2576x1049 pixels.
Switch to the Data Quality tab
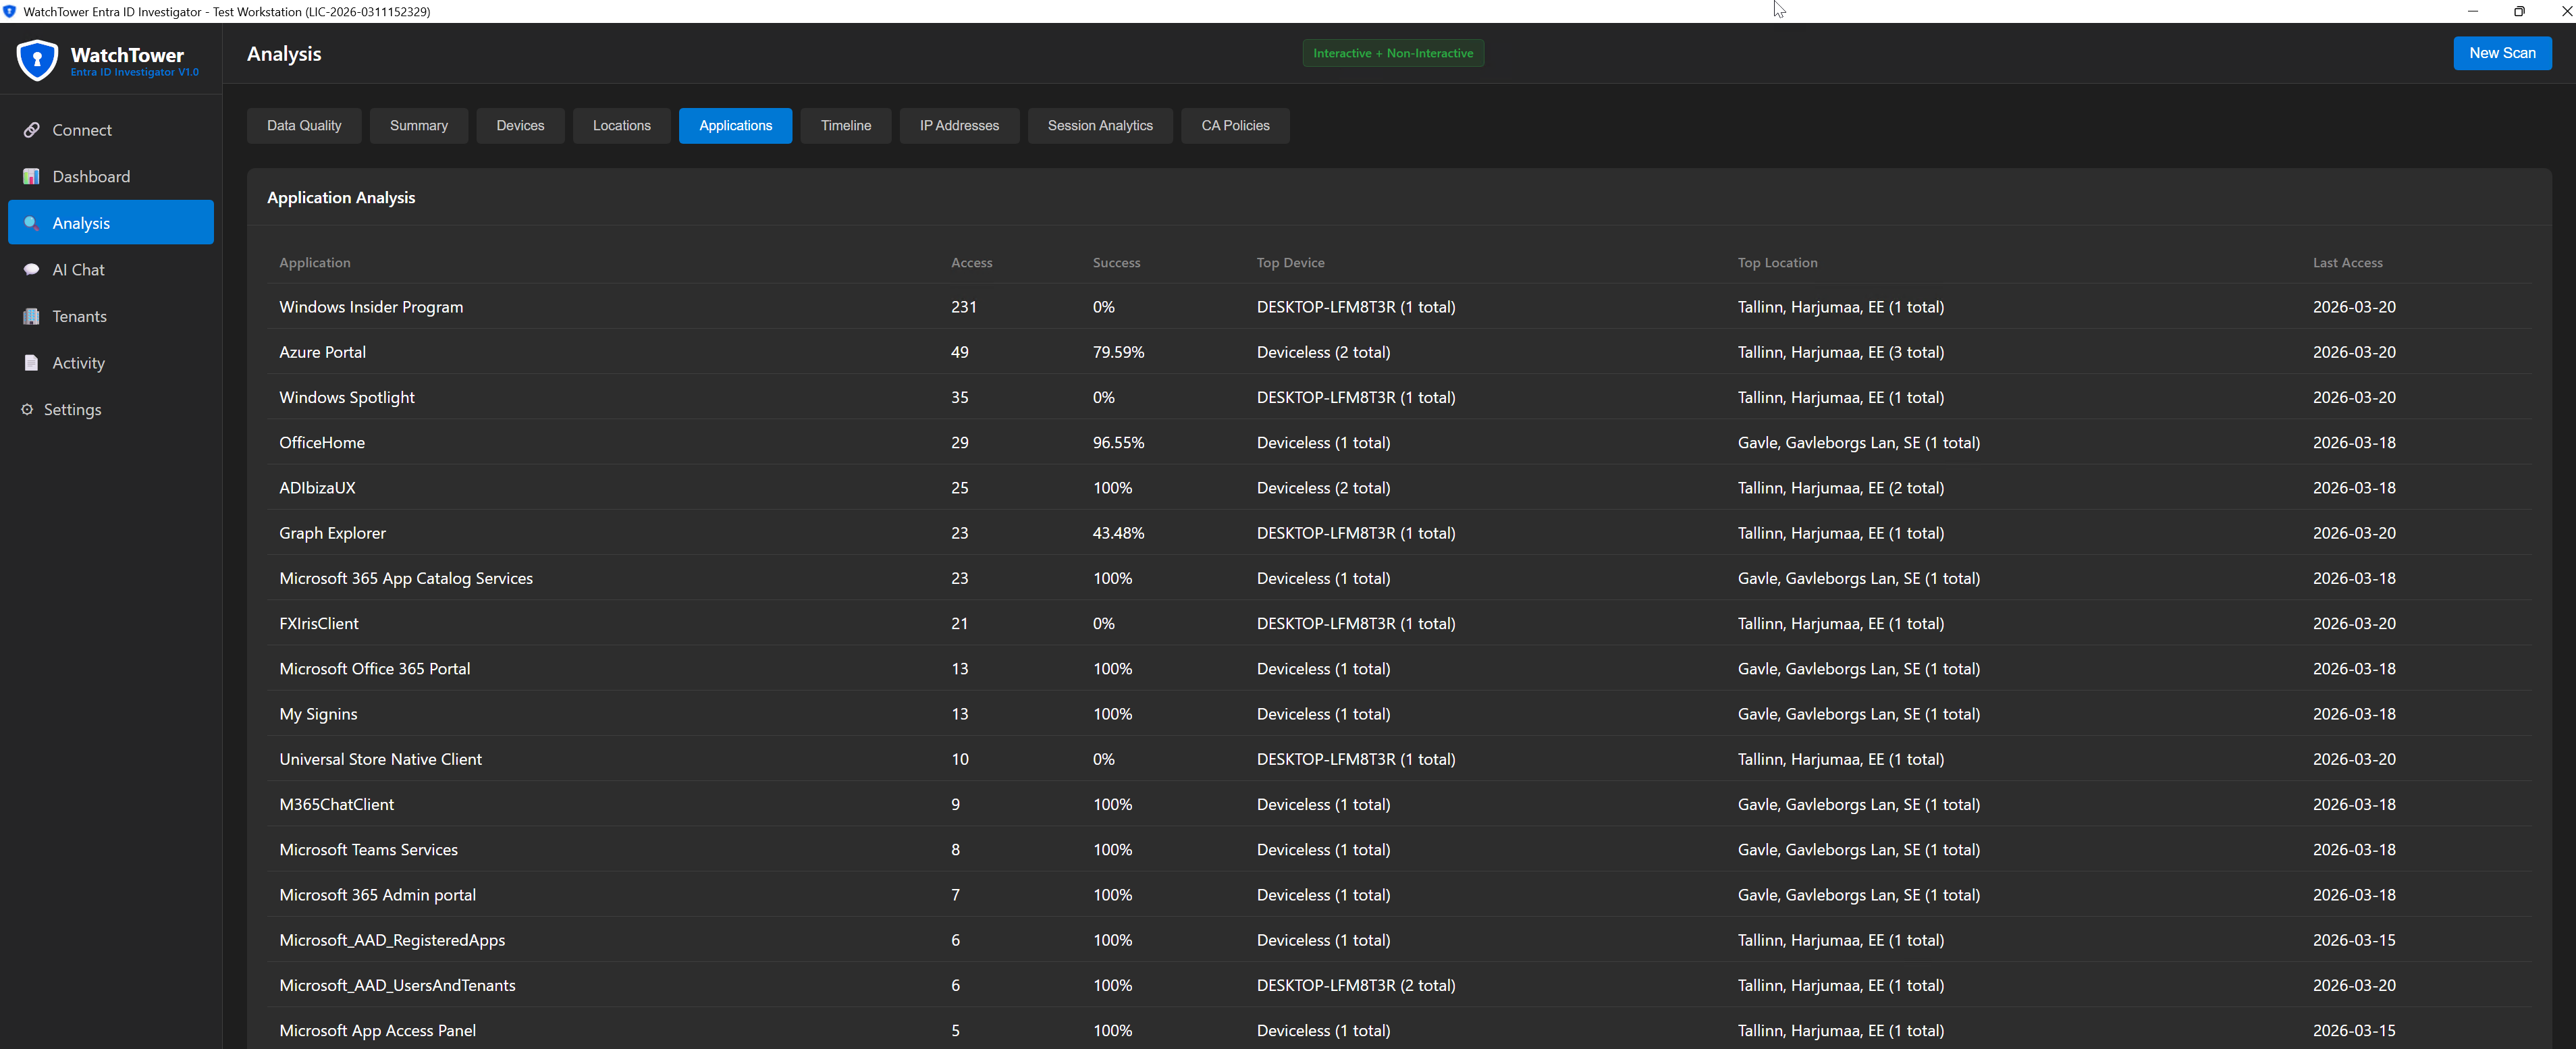[304, 125]
